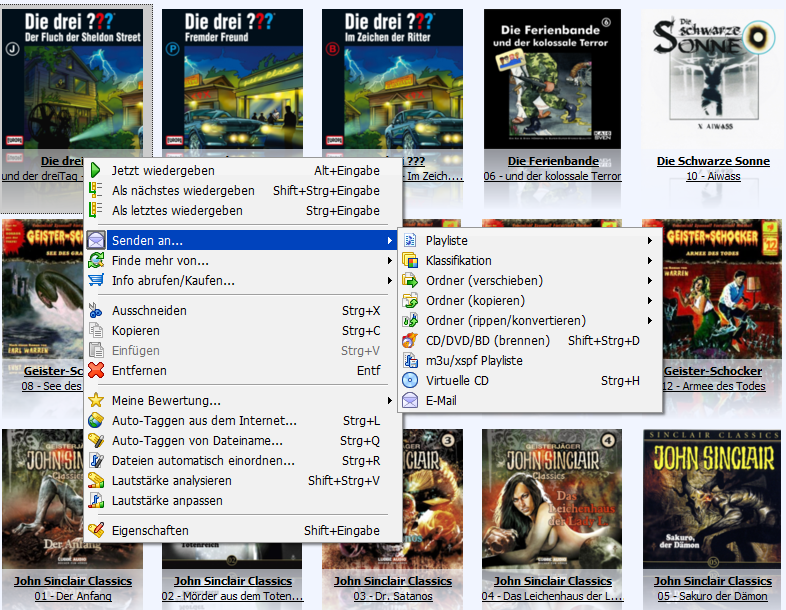Image resolution: width=786 pixels, height=610 pixels.
Task: Click the Als nächstes wiedergeben queue icon
Action: [96, 190]
